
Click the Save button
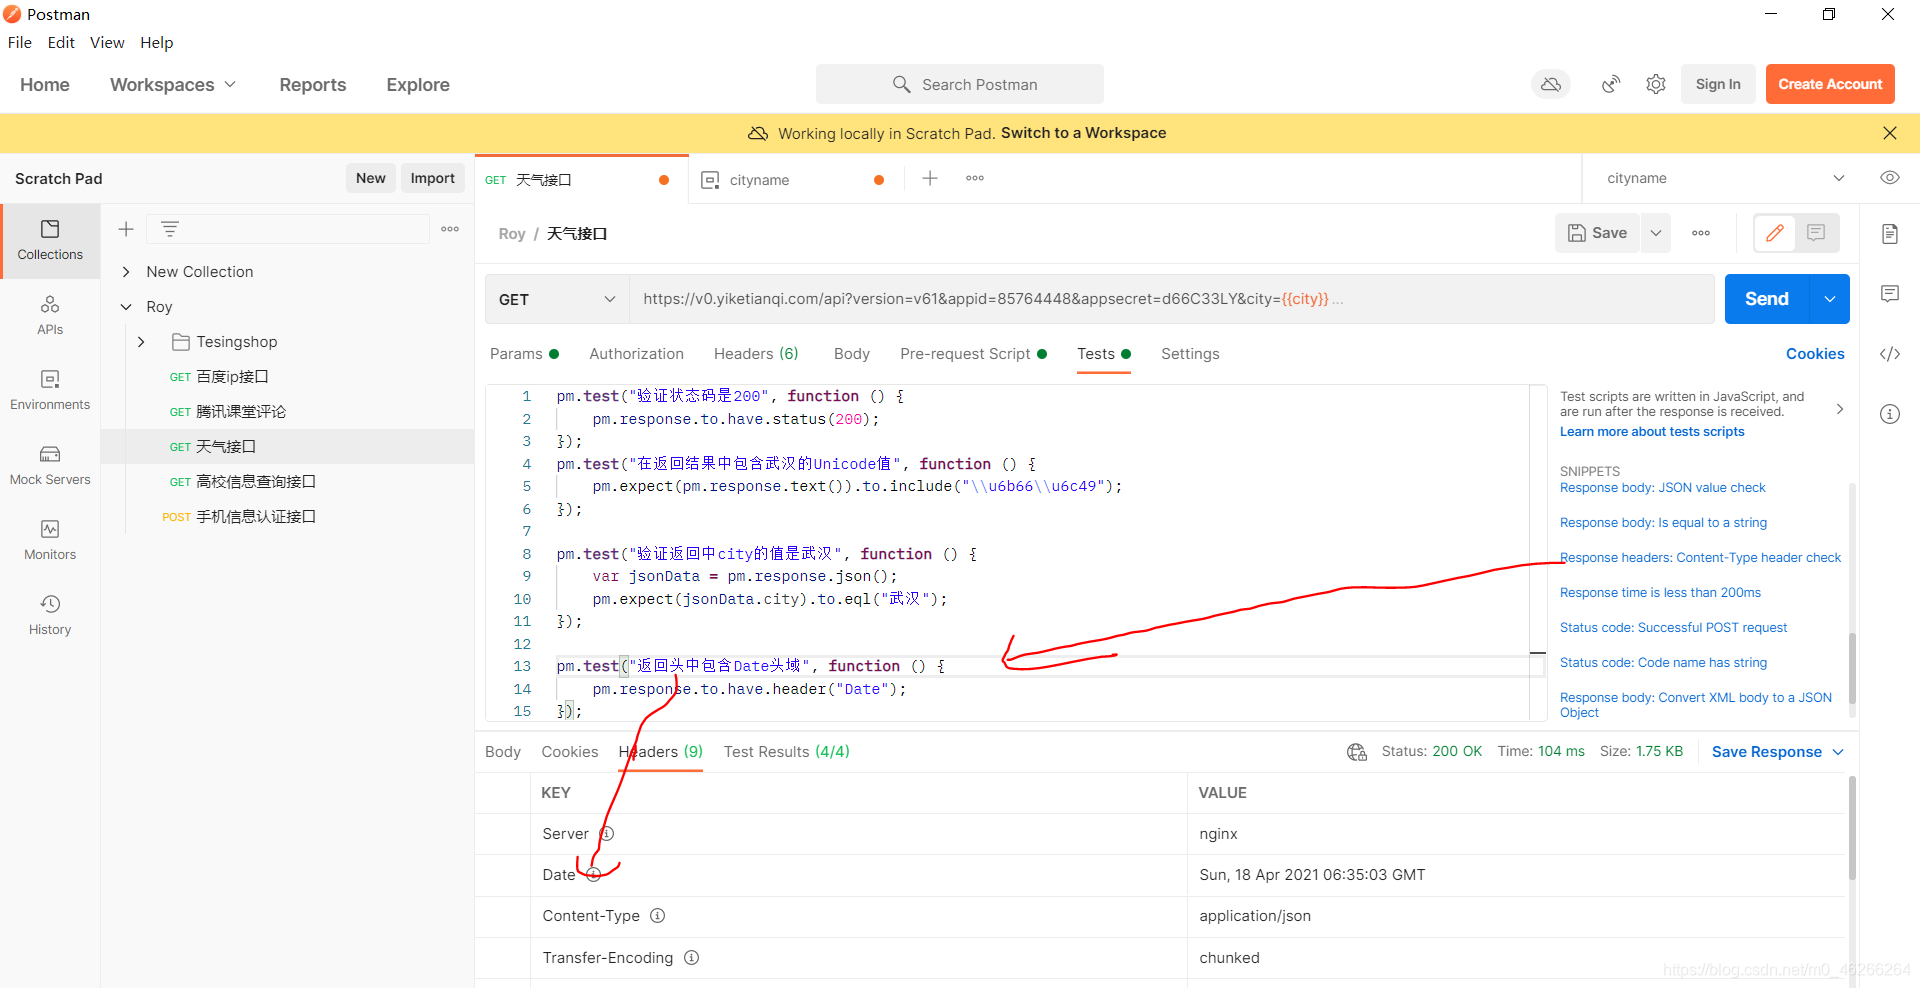pos(1597,233)
